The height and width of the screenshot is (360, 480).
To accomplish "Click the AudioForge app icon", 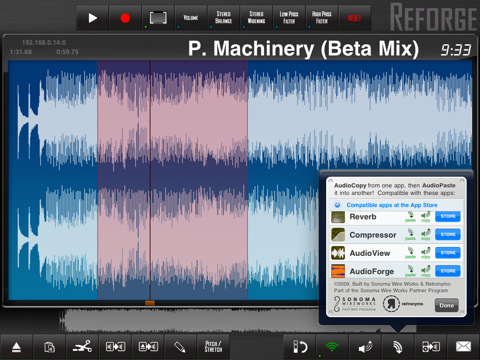I will [x=338, y=271].
